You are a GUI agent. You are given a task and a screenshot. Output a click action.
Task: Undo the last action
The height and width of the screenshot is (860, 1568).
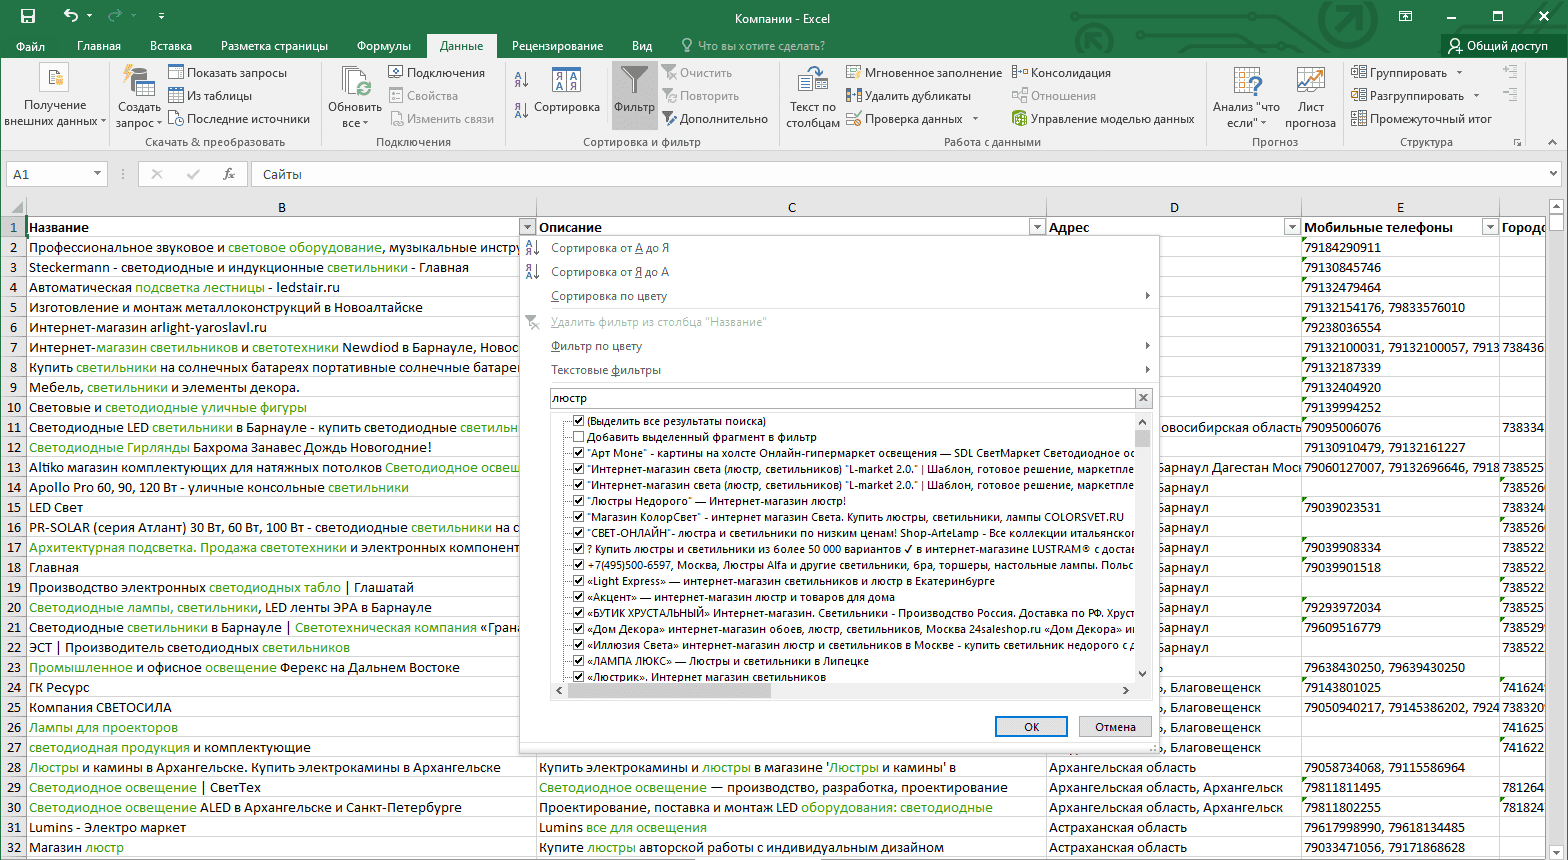click(x=70, y=17)
